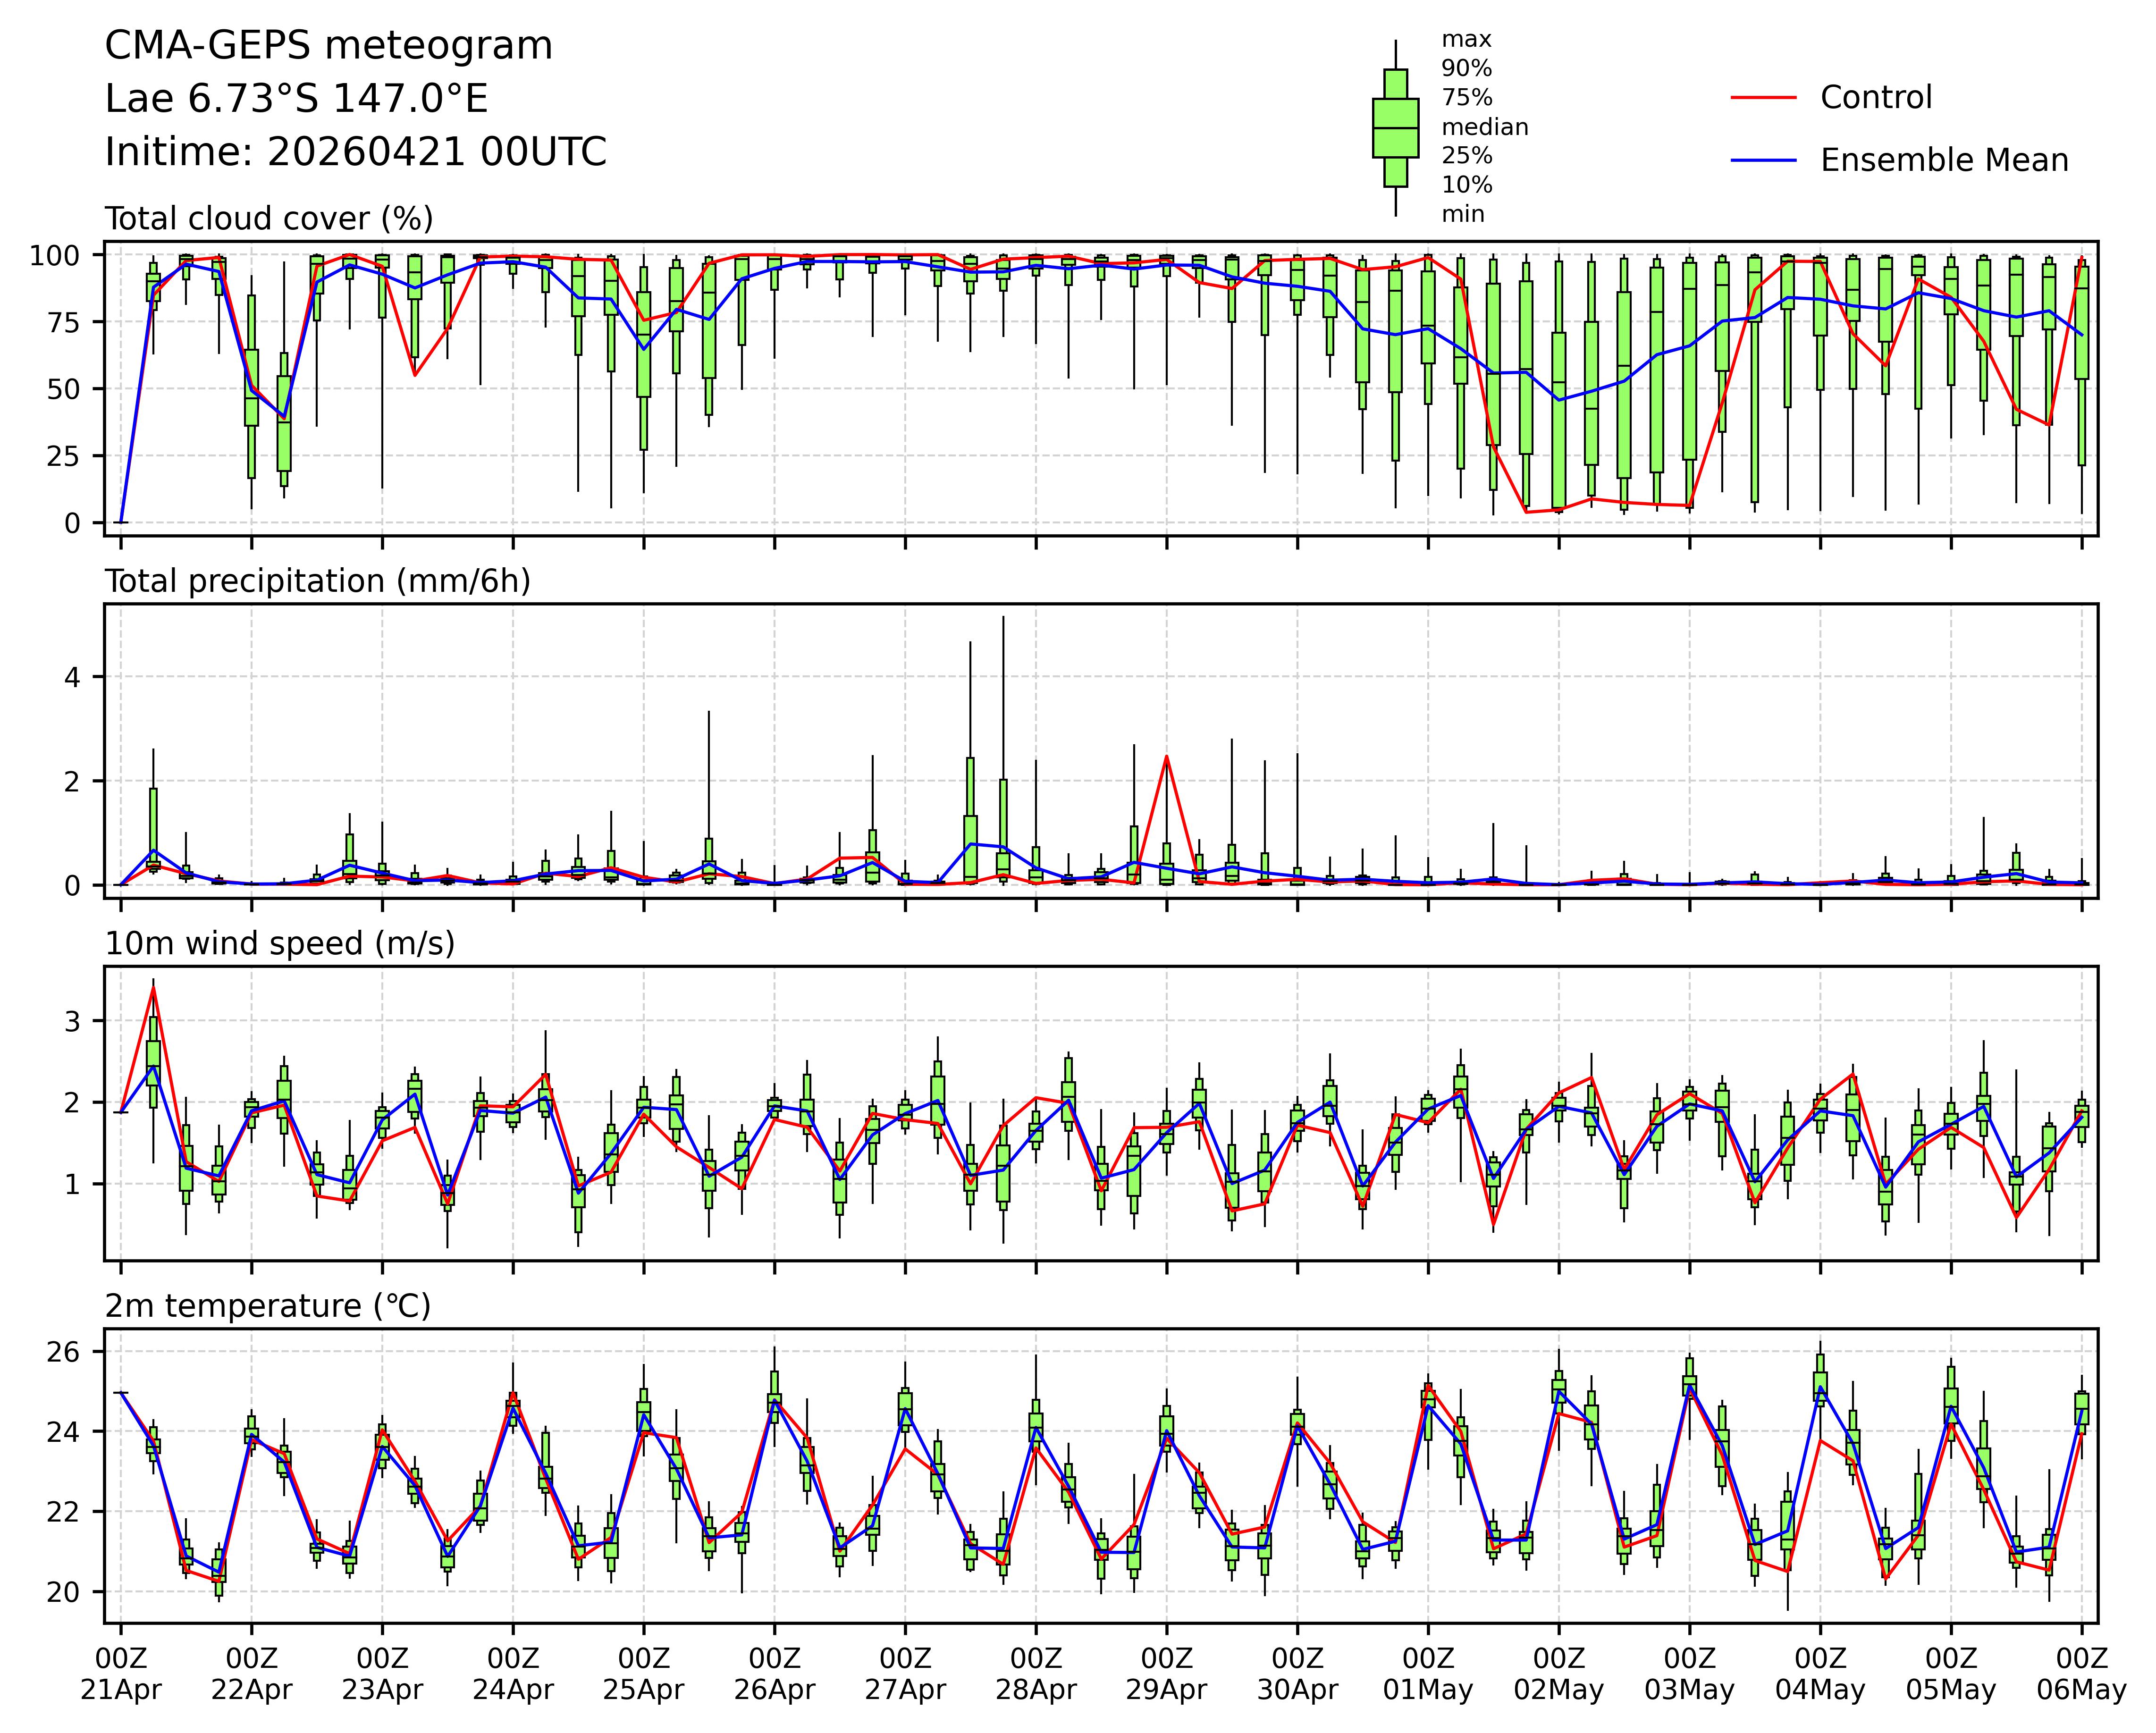Viewport: 2156px width, 1733px height.
Task: Click the '00Z 06May' x-axis label
Action: (x=2081, y=1674)
